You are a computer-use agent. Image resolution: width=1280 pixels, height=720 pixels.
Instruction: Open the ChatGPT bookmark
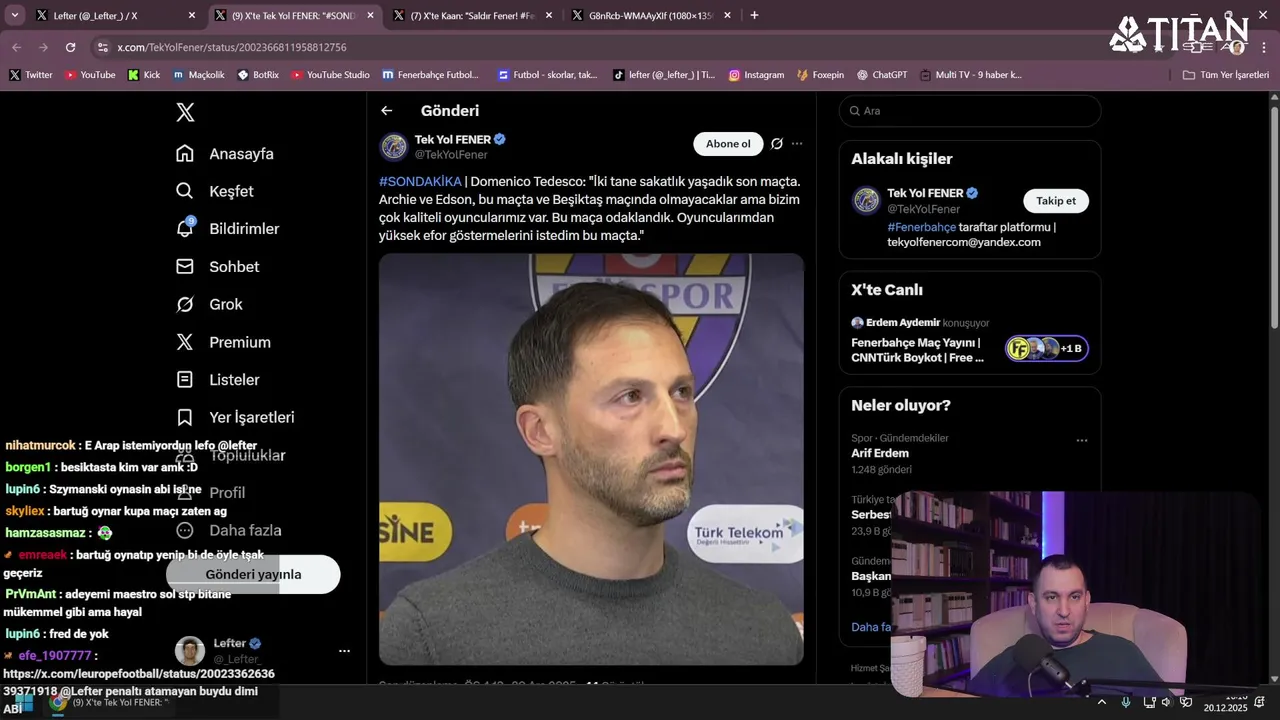tap(881, 75)
